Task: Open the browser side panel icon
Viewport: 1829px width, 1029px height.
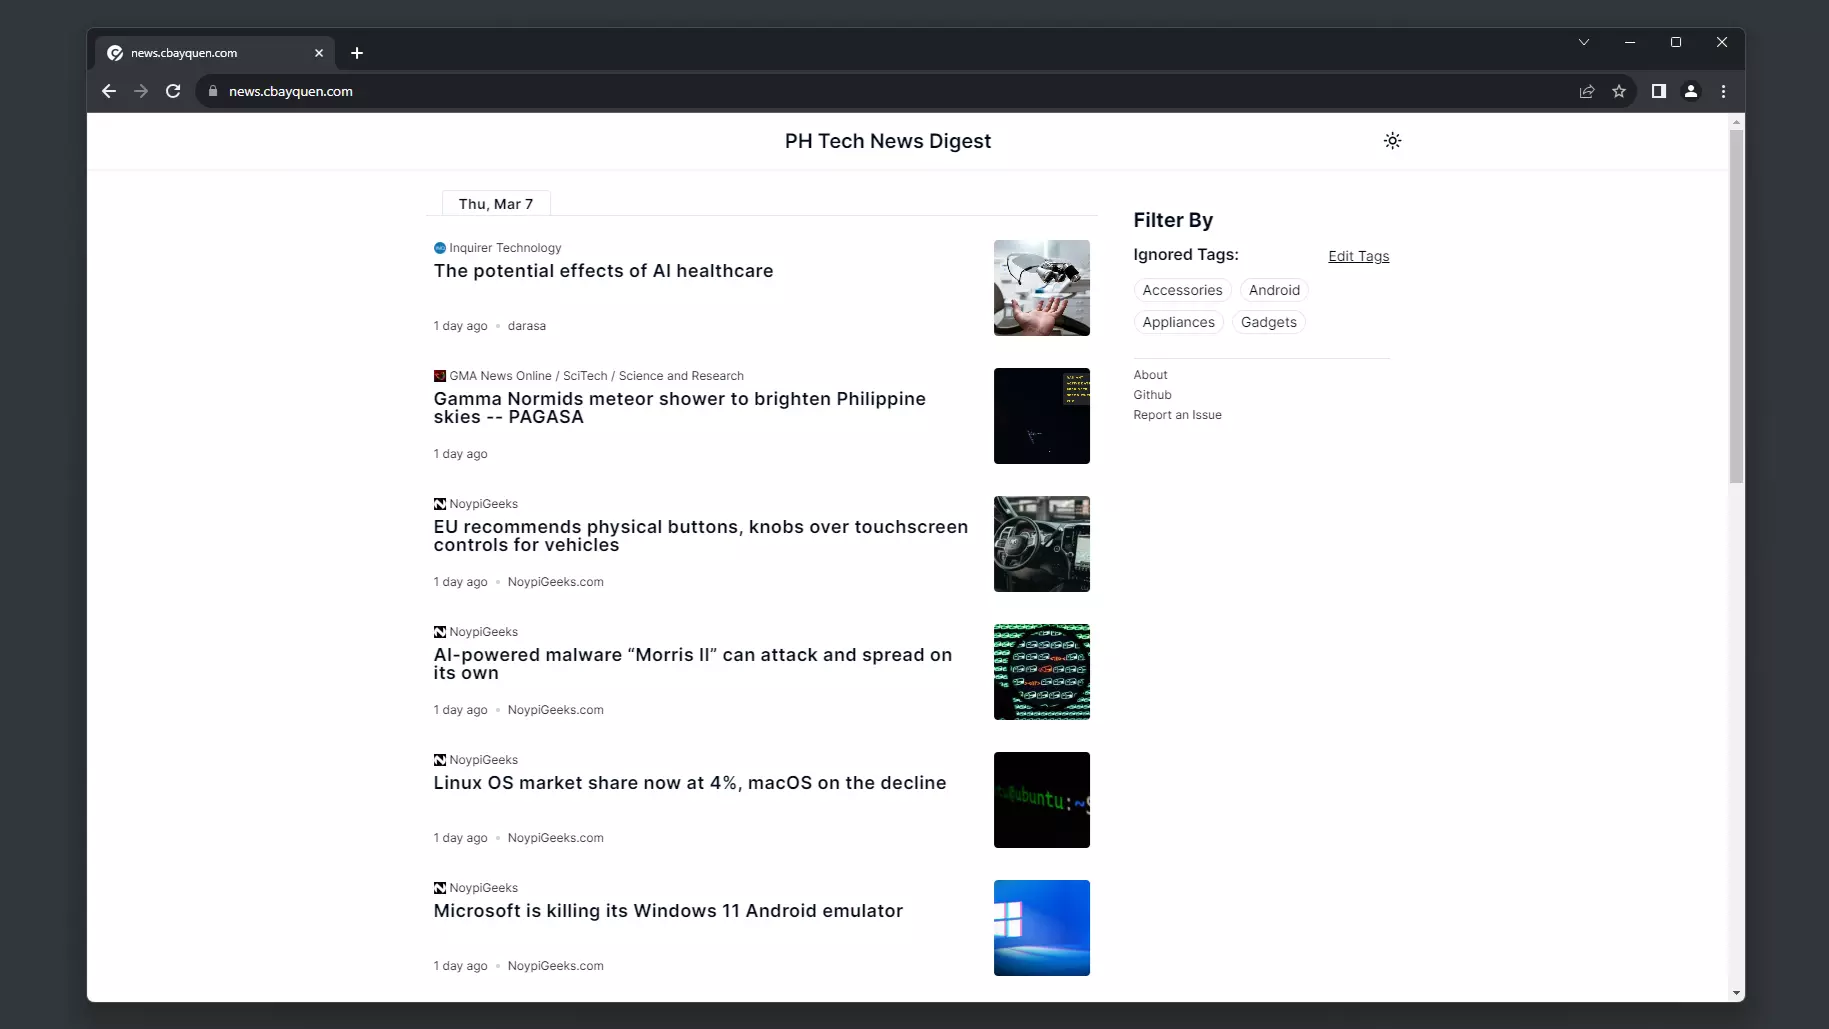Action: pyautogui.click(x=1659, y=91)
